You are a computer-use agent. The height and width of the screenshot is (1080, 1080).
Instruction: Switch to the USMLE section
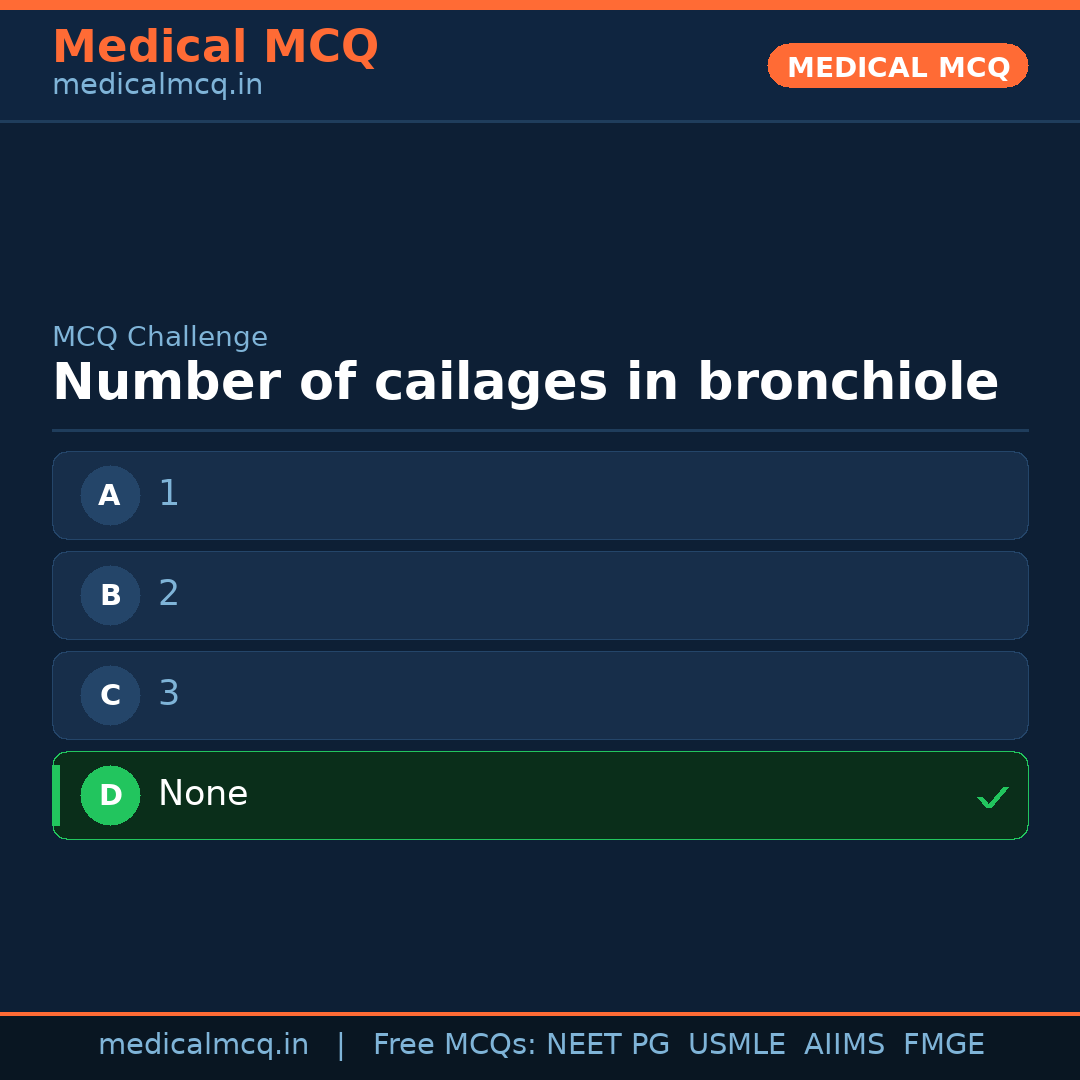(x=737, y=1043)
